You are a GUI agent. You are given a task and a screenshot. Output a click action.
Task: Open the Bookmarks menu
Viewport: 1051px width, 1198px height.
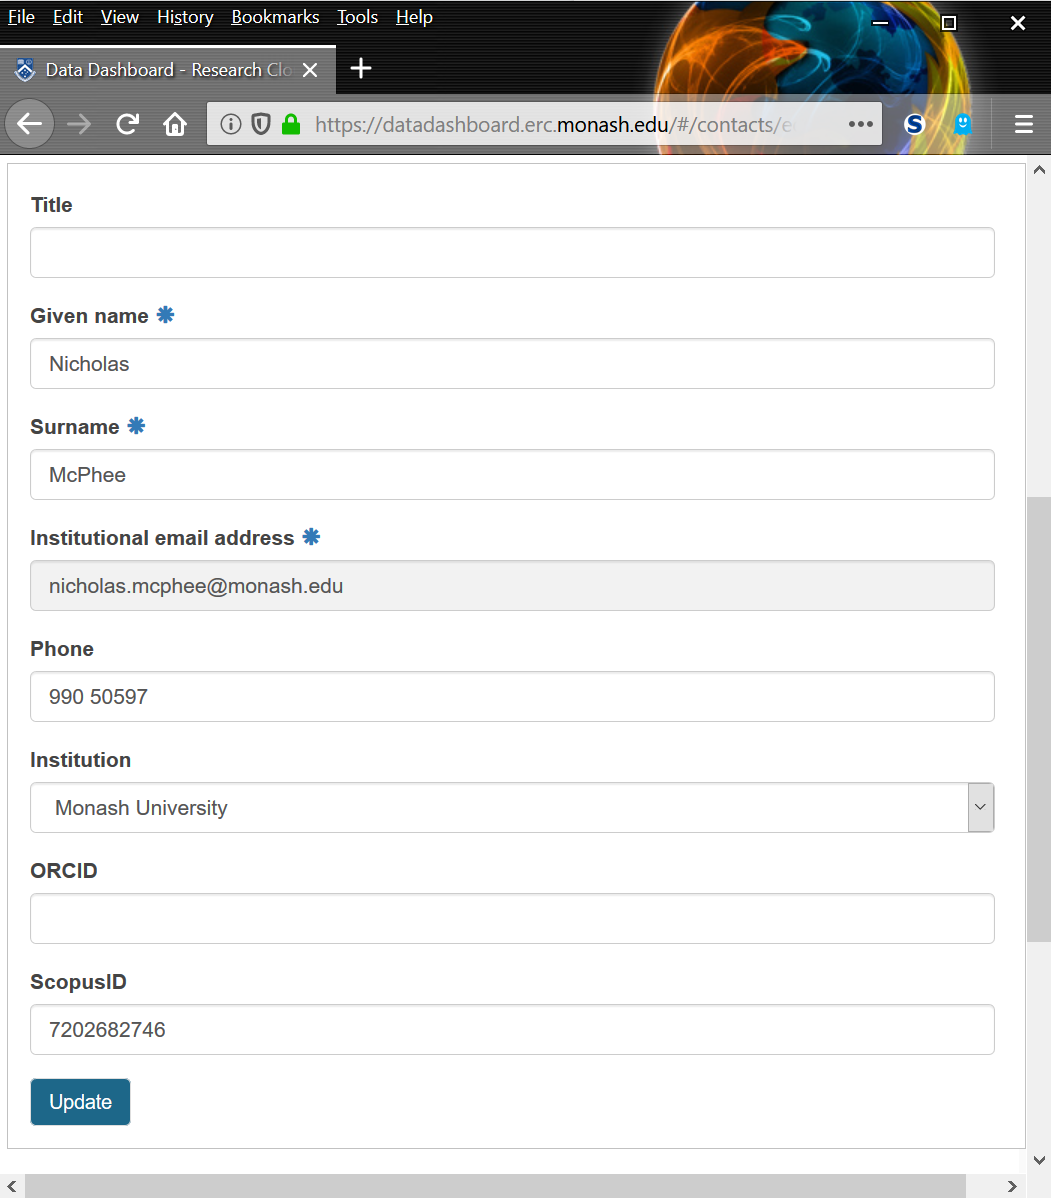pos(275,17)
